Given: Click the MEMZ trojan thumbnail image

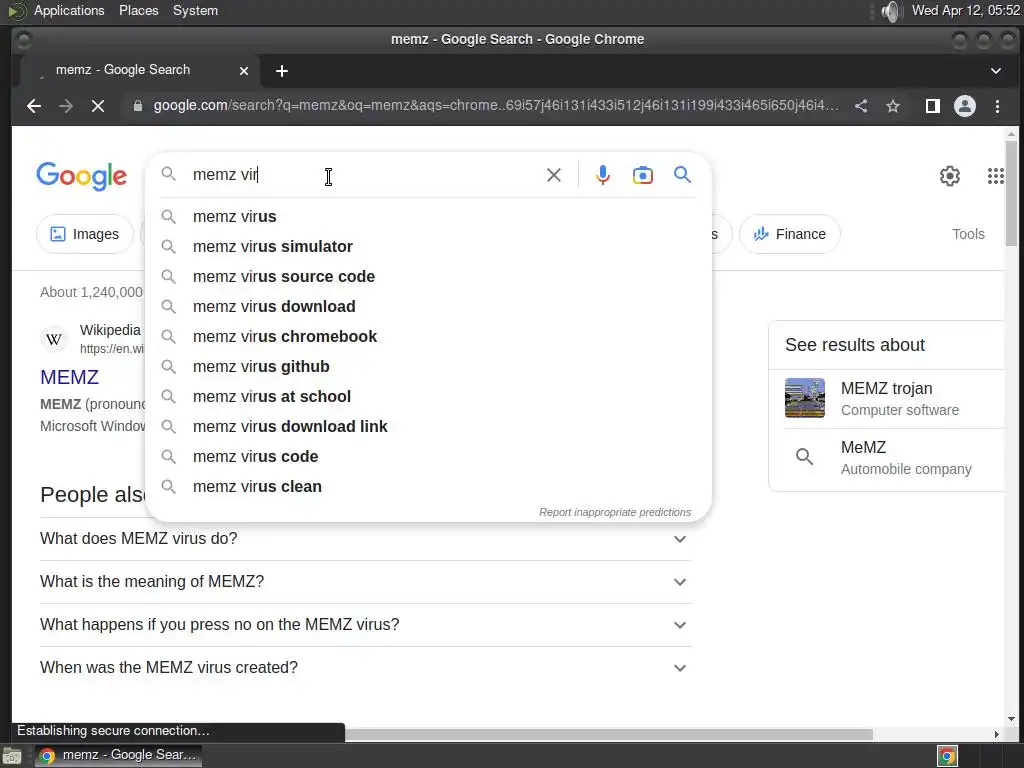Looking at the screenshot, I should pyautogui.click(x=805, y=398).
